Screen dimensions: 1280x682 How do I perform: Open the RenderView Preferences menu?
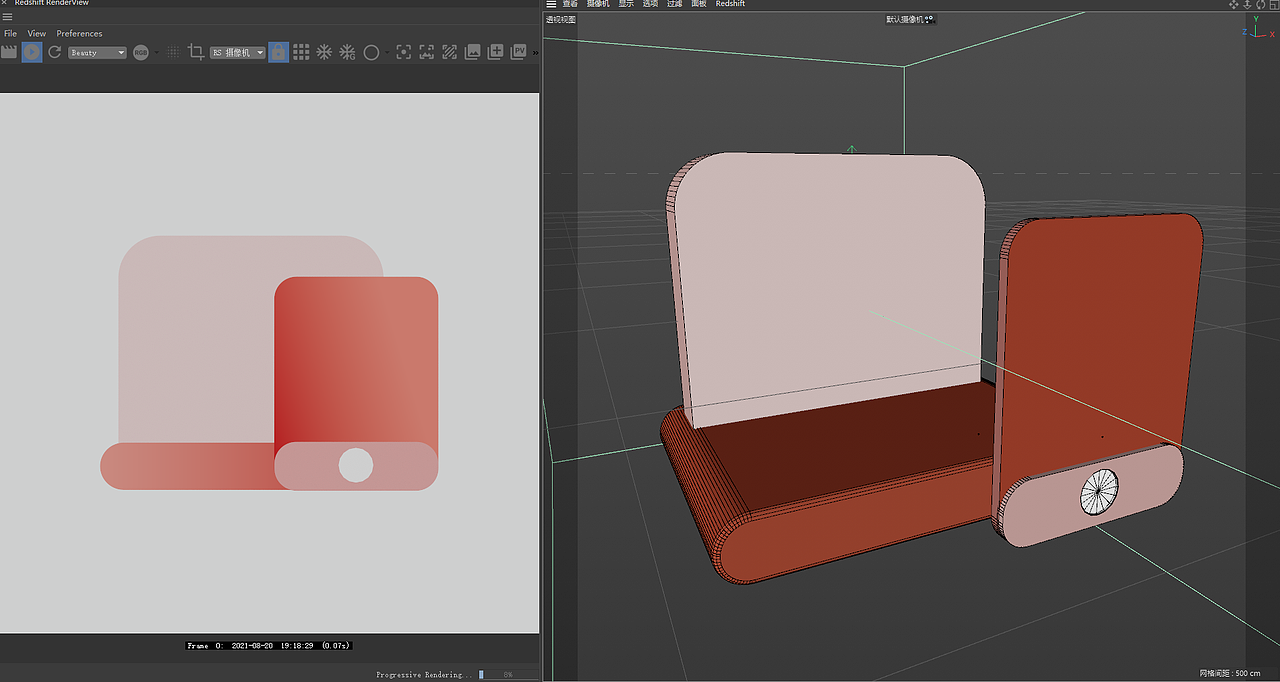coord(79,33)
